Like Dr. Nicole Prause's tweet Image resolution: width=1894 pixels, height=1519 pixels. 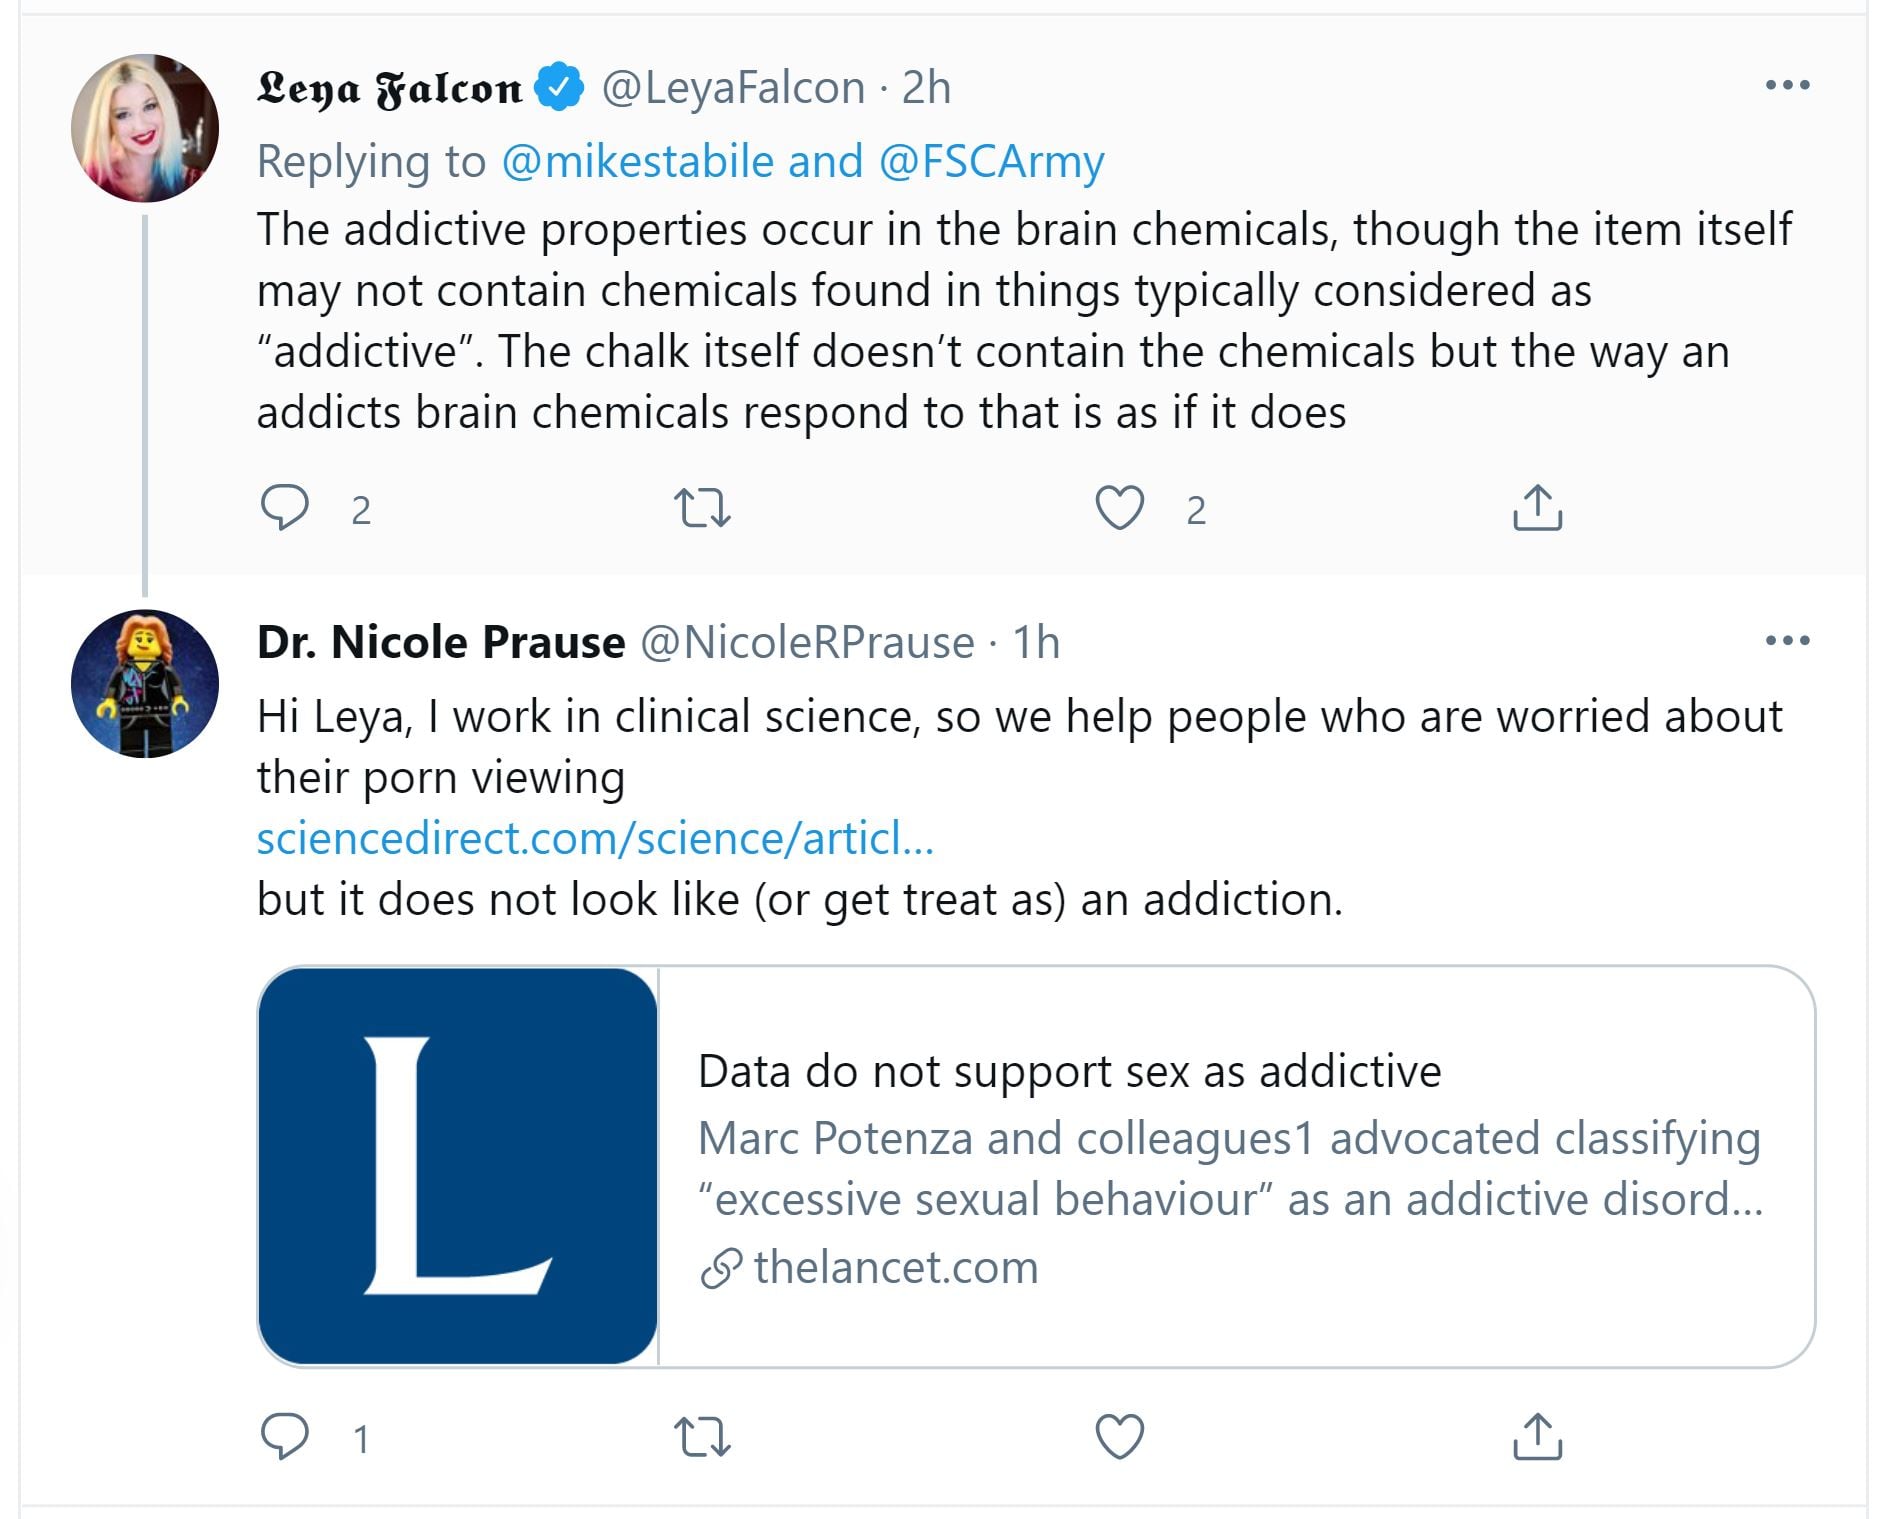coord(1119,1437)
